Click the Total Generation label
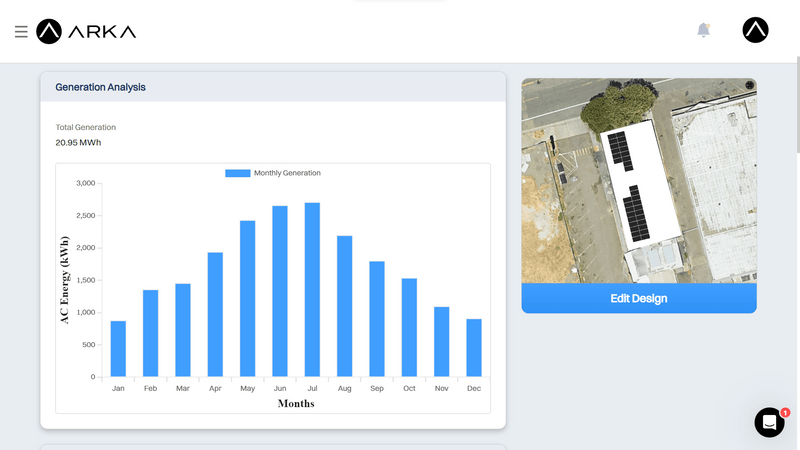800x450 pixels. tap(86, 127)
